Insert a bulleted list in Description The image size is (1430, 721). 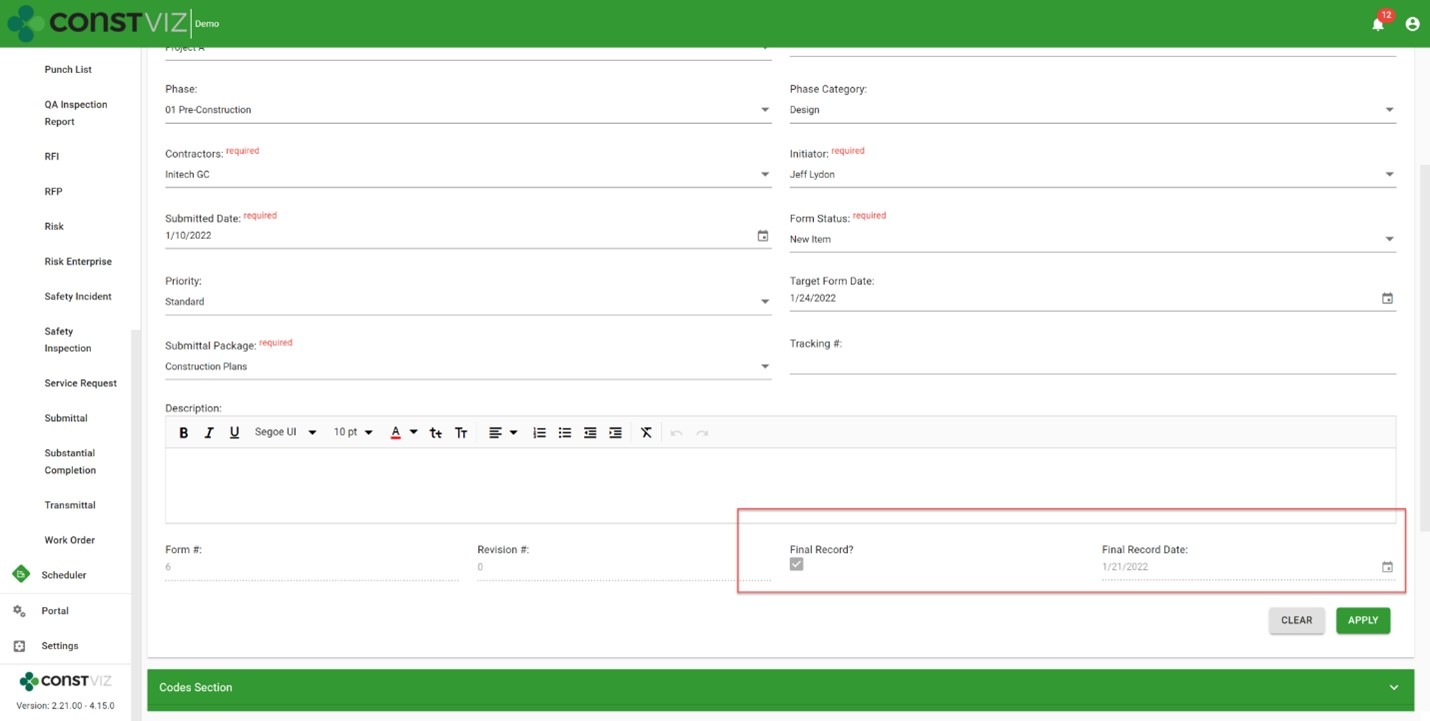tap(565, 433)
